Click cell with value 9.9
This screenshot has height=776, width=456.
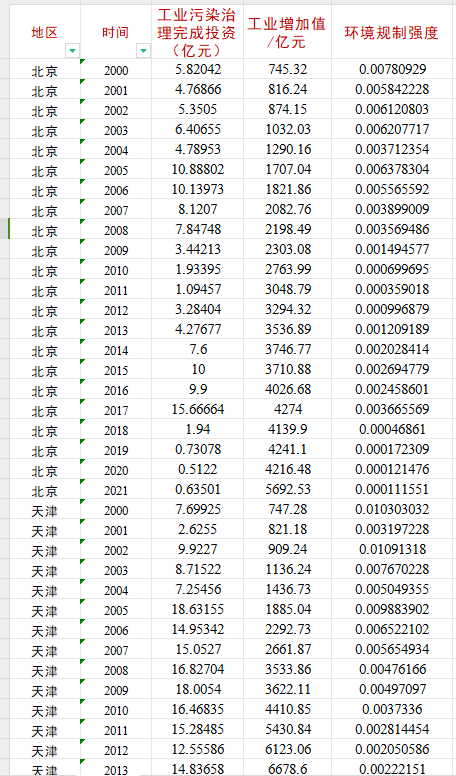(198, 389)
